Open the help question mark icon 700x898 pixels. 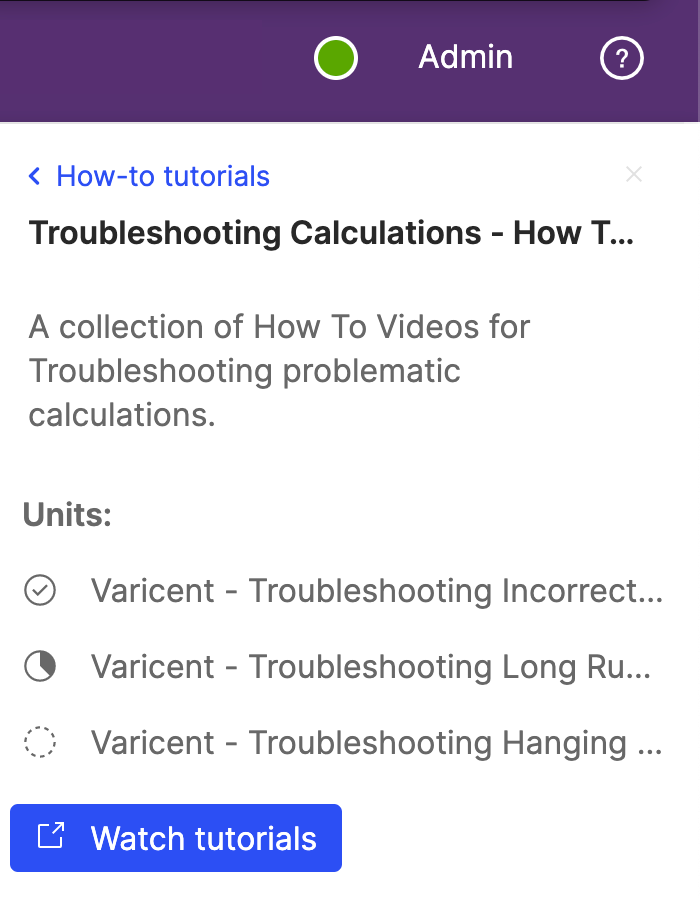(621, 58)
